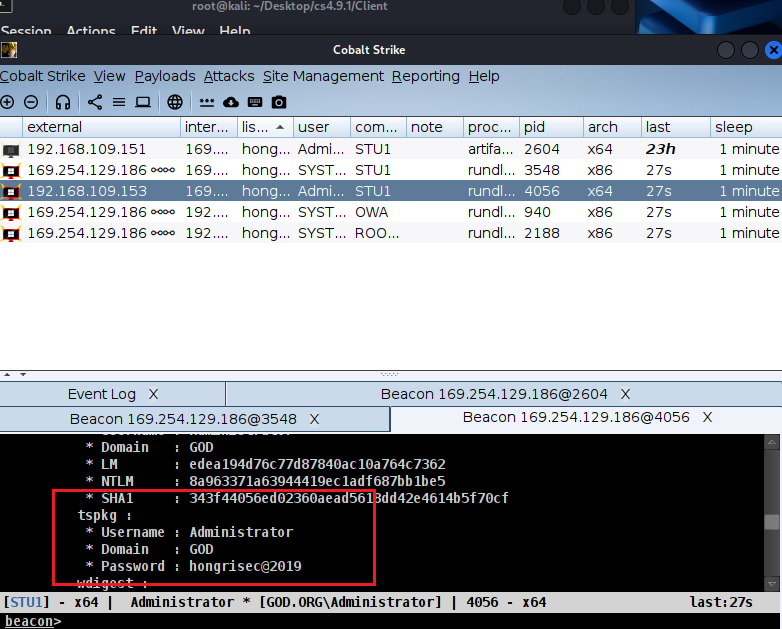Screen dimensions: 782x629
Task: Click the beacon icon of the OWA row
Action: tap(11, 212)
